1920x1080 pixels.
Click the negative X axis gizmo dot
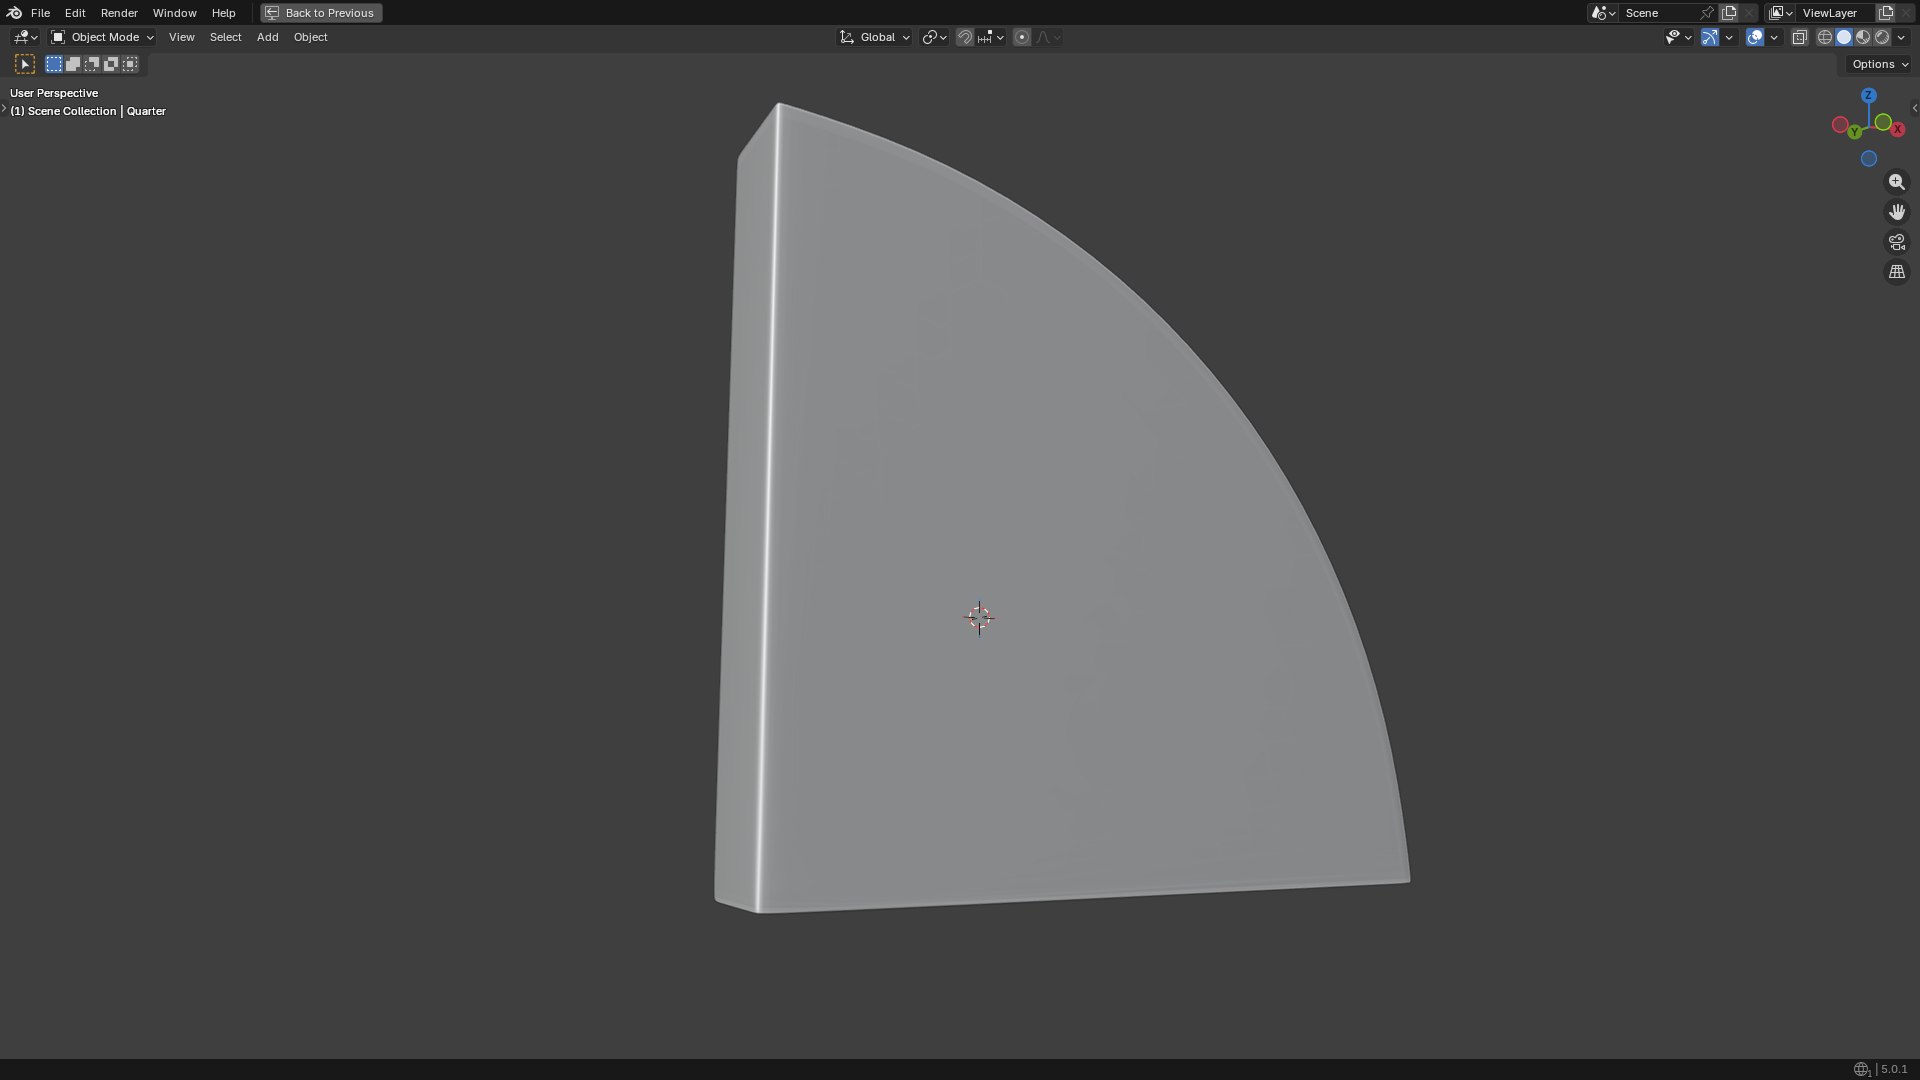pos(1840,125)
